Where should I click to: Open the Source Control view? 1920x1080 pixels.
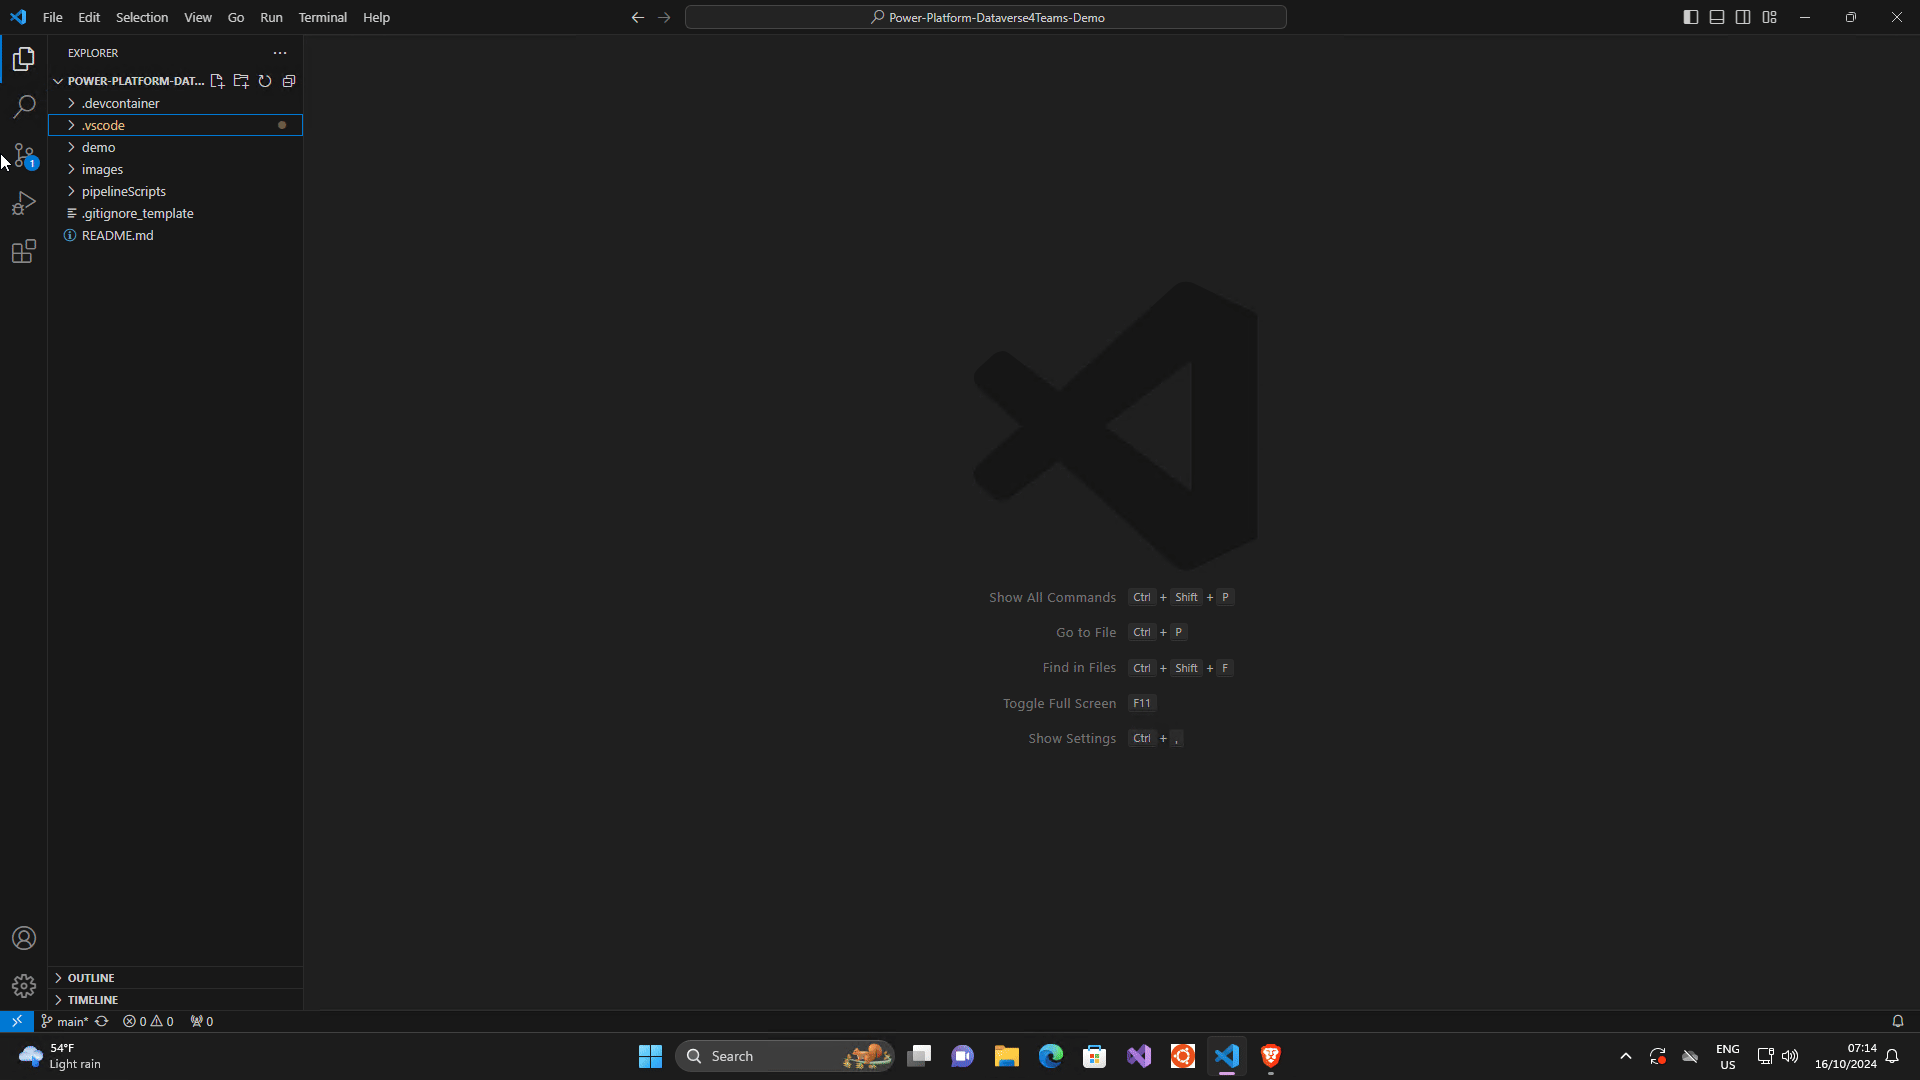(24, 155)
